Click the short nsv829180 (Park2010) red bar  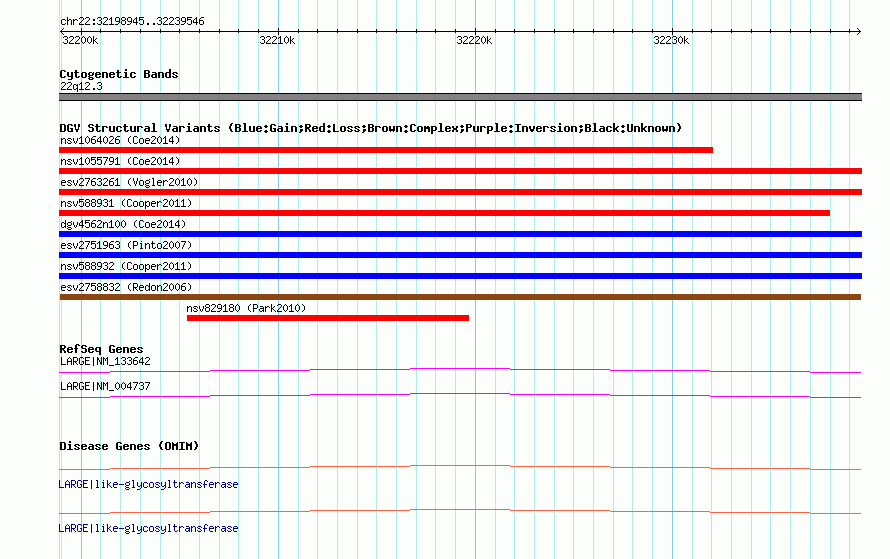(328, 318)
